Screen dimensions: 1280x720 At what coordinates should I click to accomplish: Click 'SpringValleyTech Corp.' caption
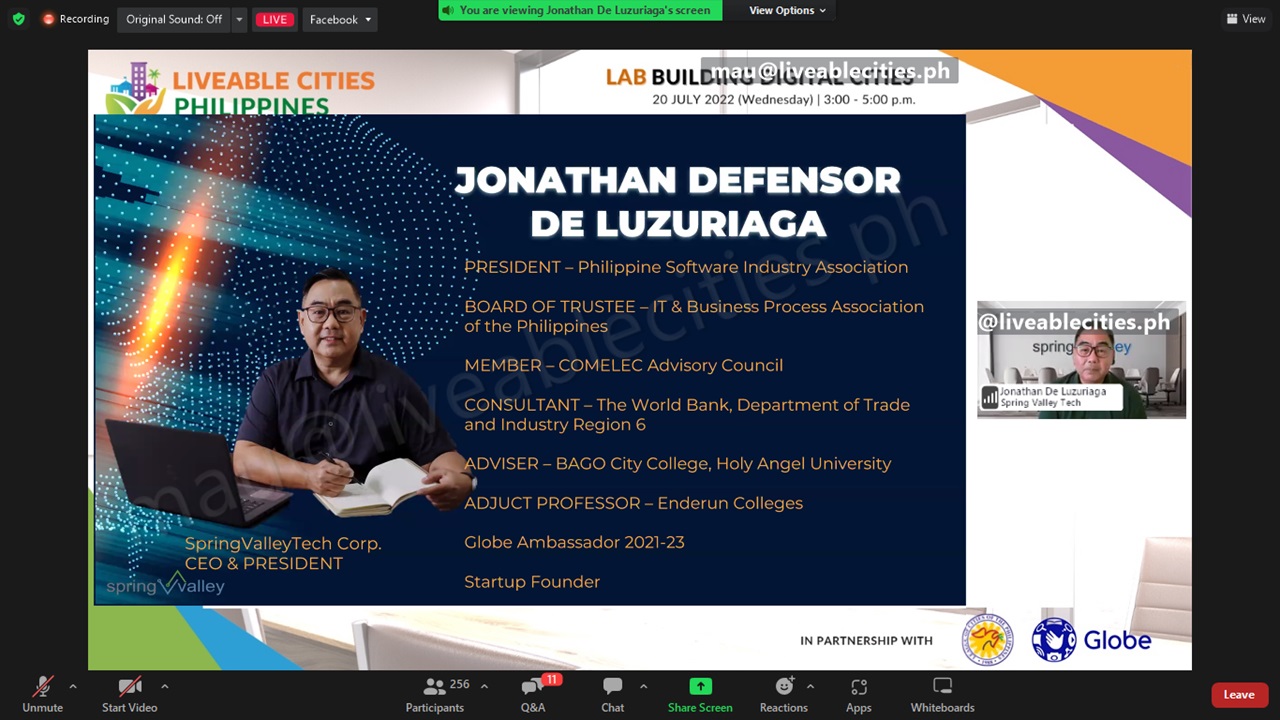pos(283,544)
